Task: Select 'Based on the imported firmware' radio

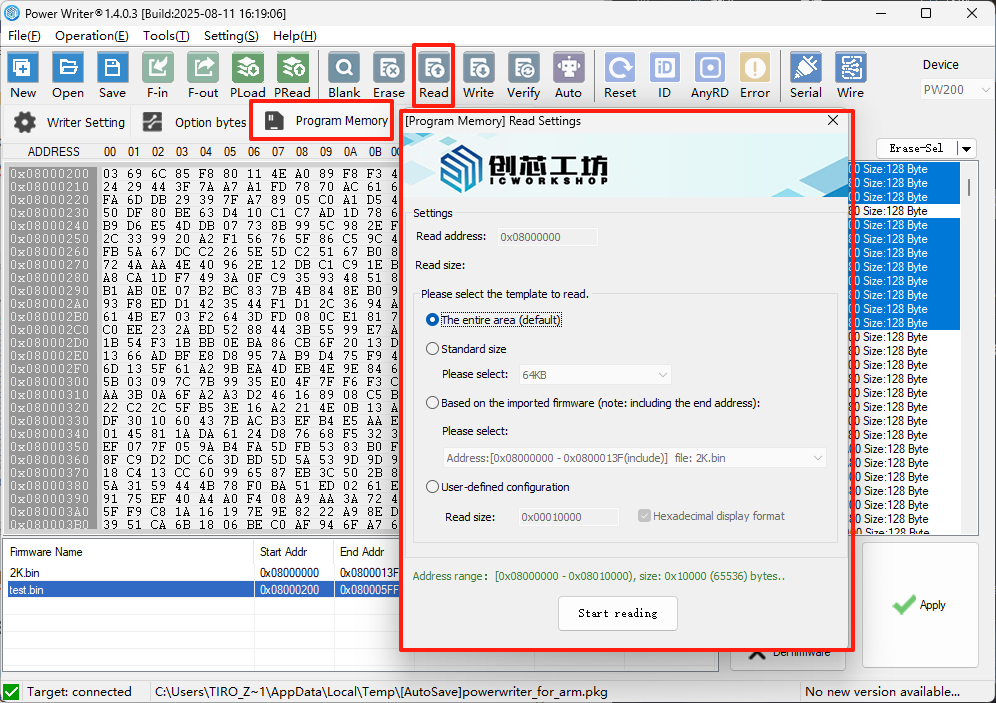Action: pos(432,403)
